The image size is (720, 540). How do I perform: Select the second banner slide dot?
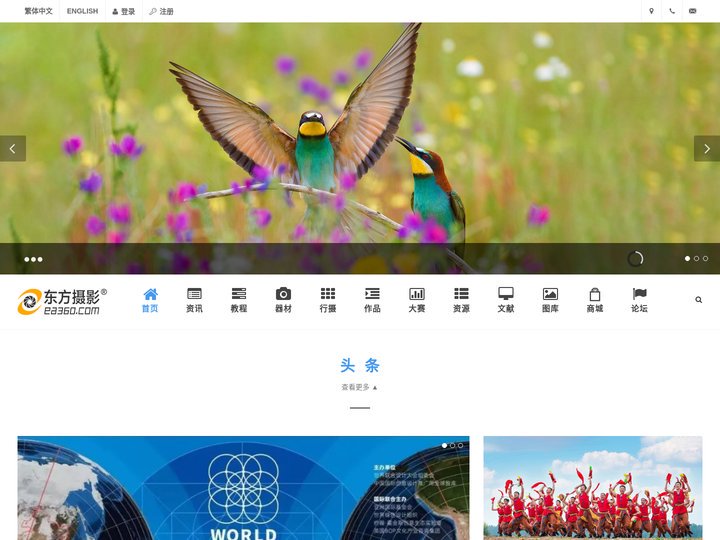click(x=697, y=259)
